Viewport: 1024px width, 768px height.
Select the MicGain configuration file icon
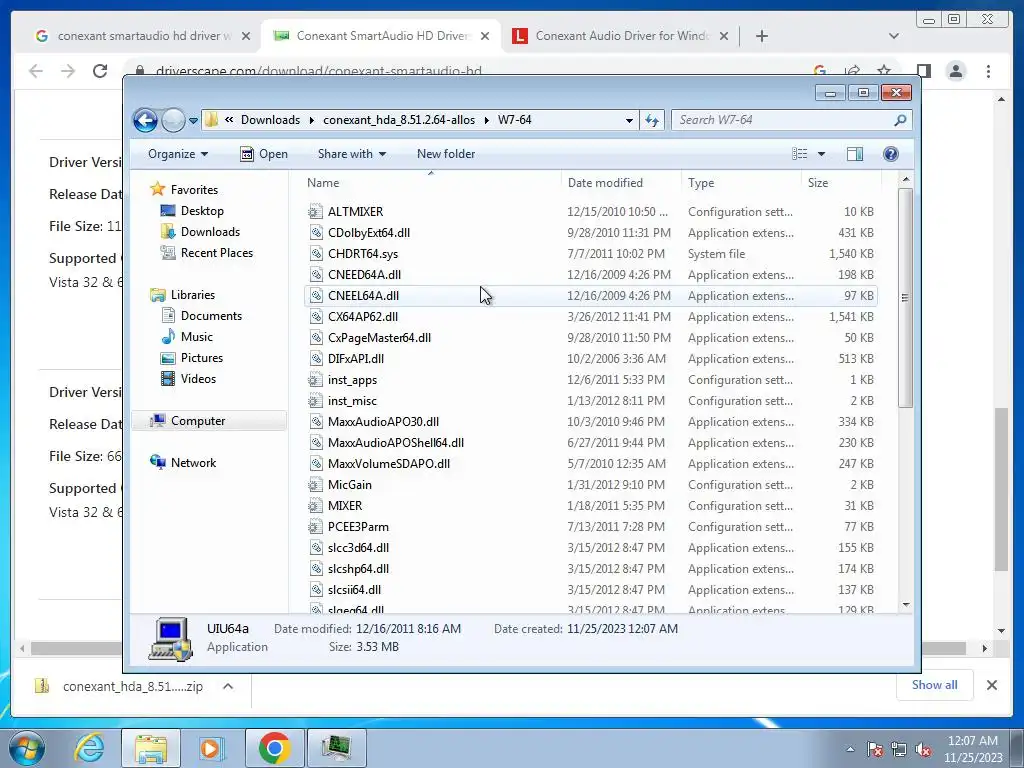[x=315, y=485]
